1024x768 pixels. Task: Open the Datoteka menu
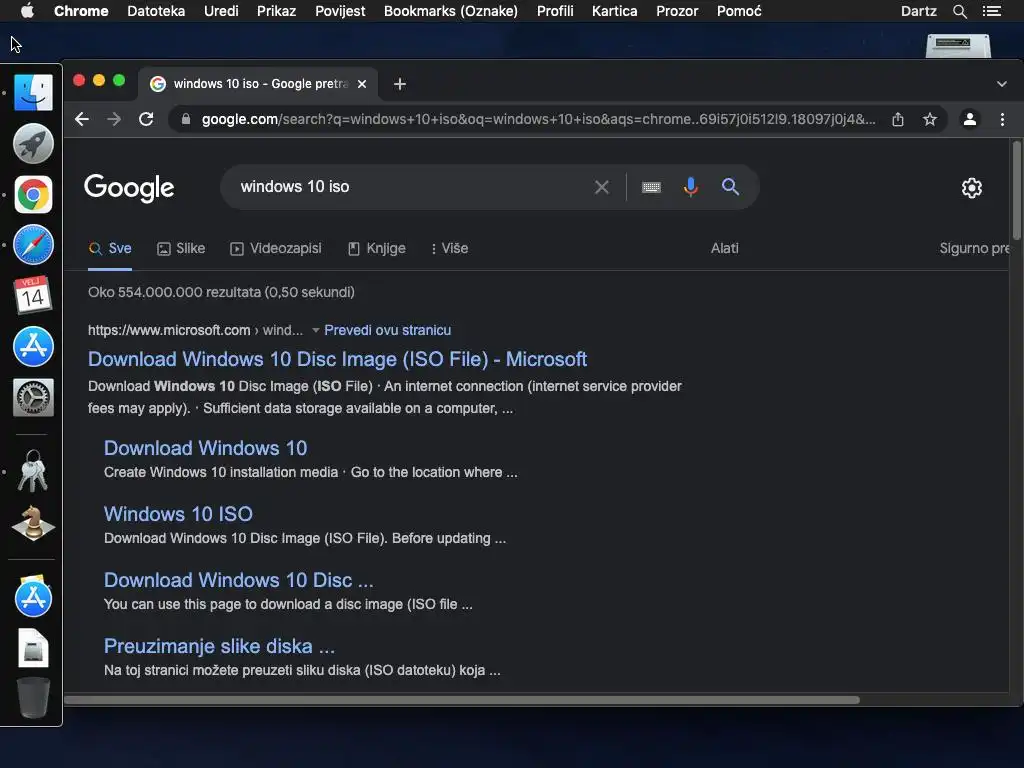coord(156,11)
